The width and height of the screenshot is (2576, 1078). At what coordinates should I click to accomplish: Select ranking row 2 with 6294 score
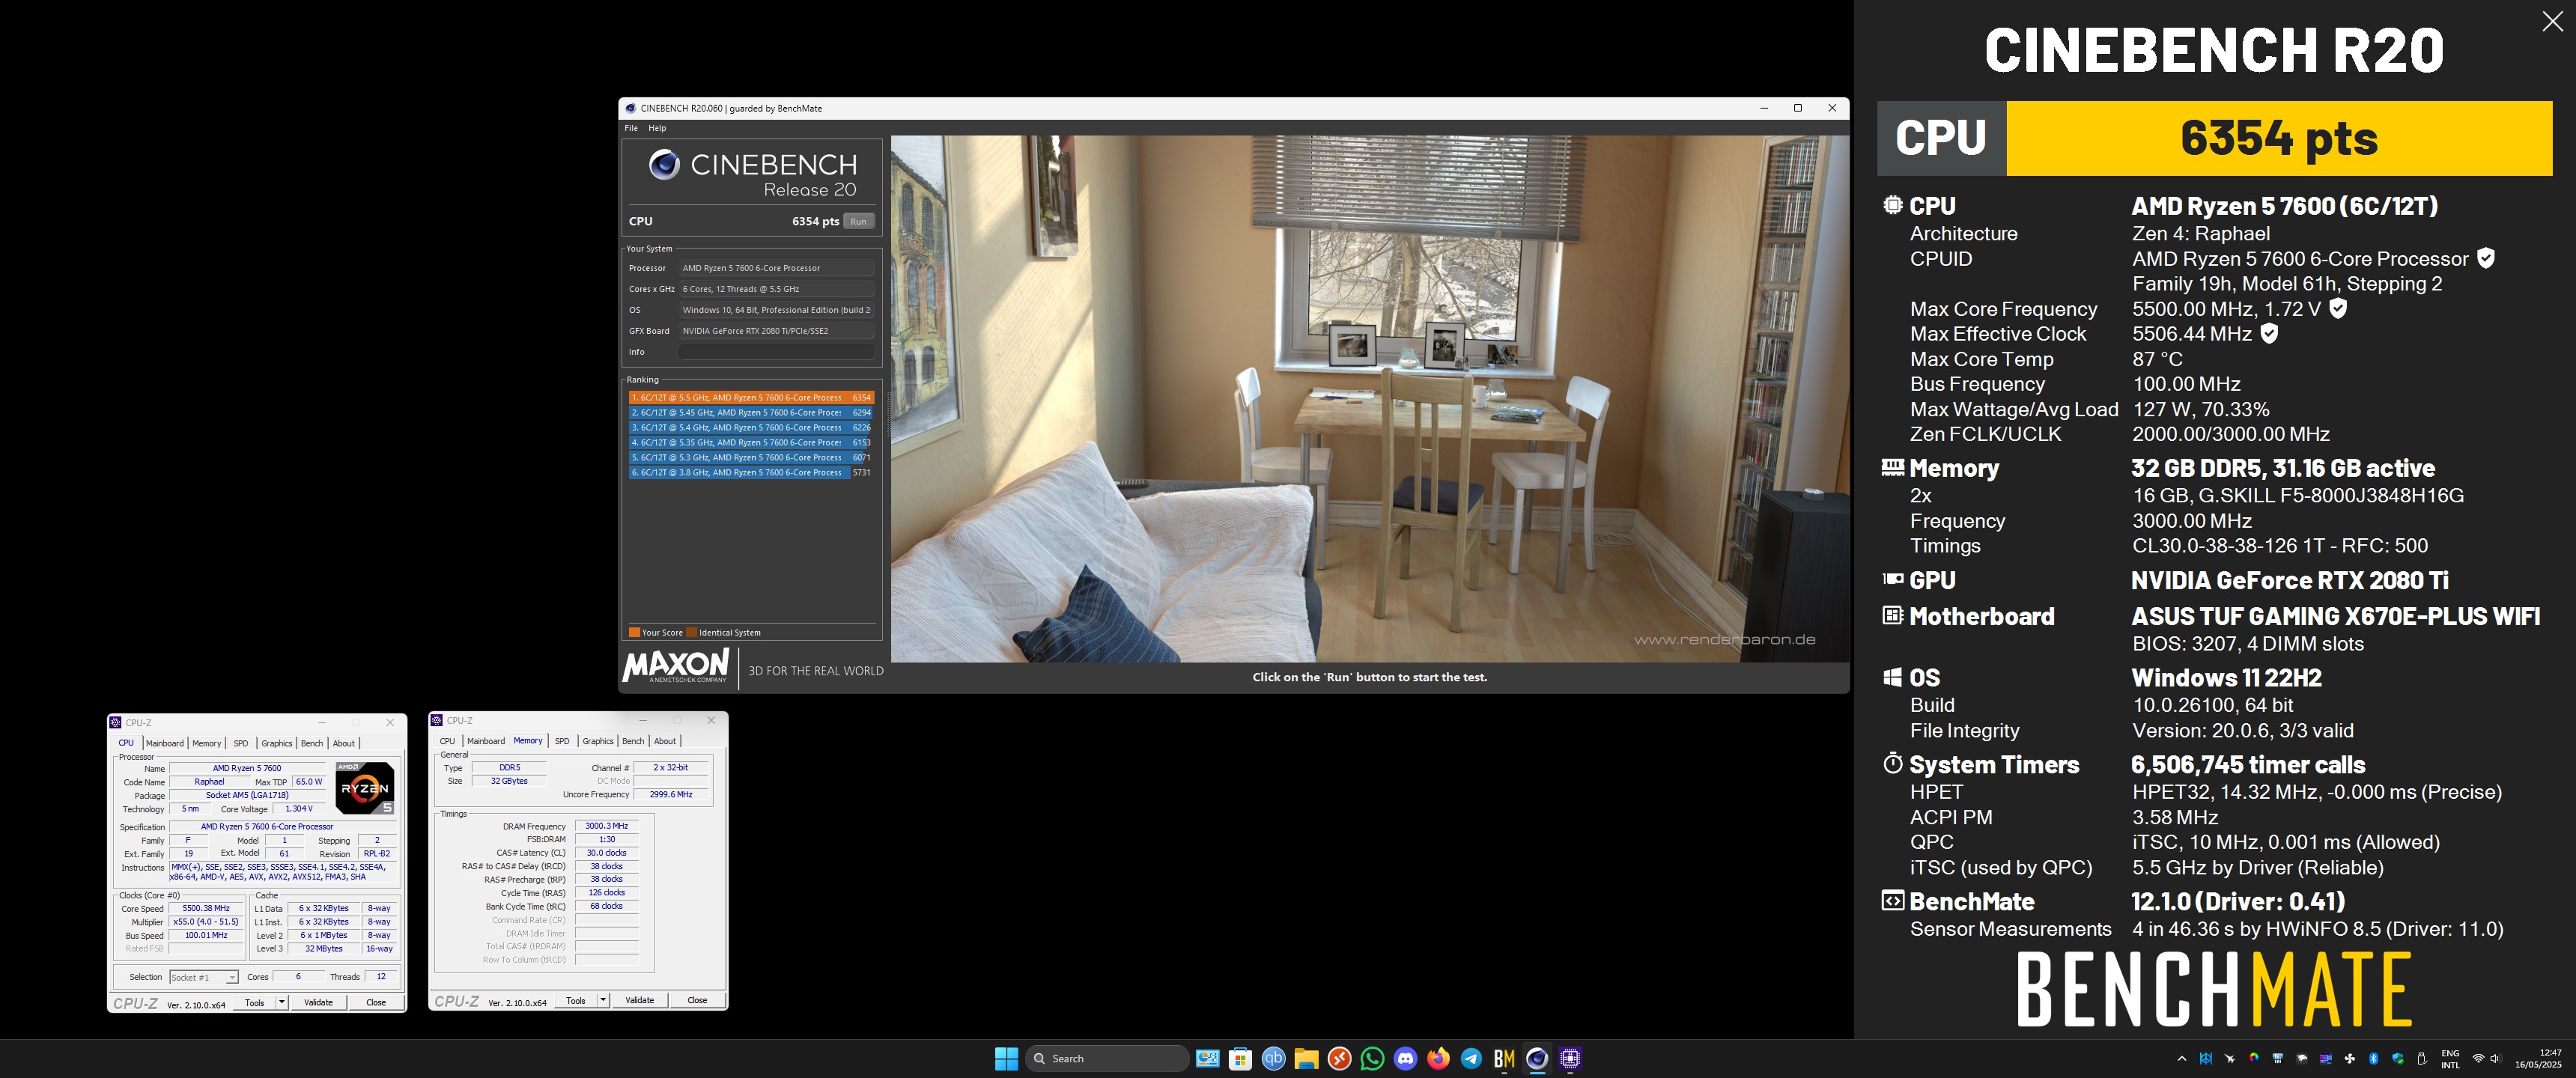[751, 412]
